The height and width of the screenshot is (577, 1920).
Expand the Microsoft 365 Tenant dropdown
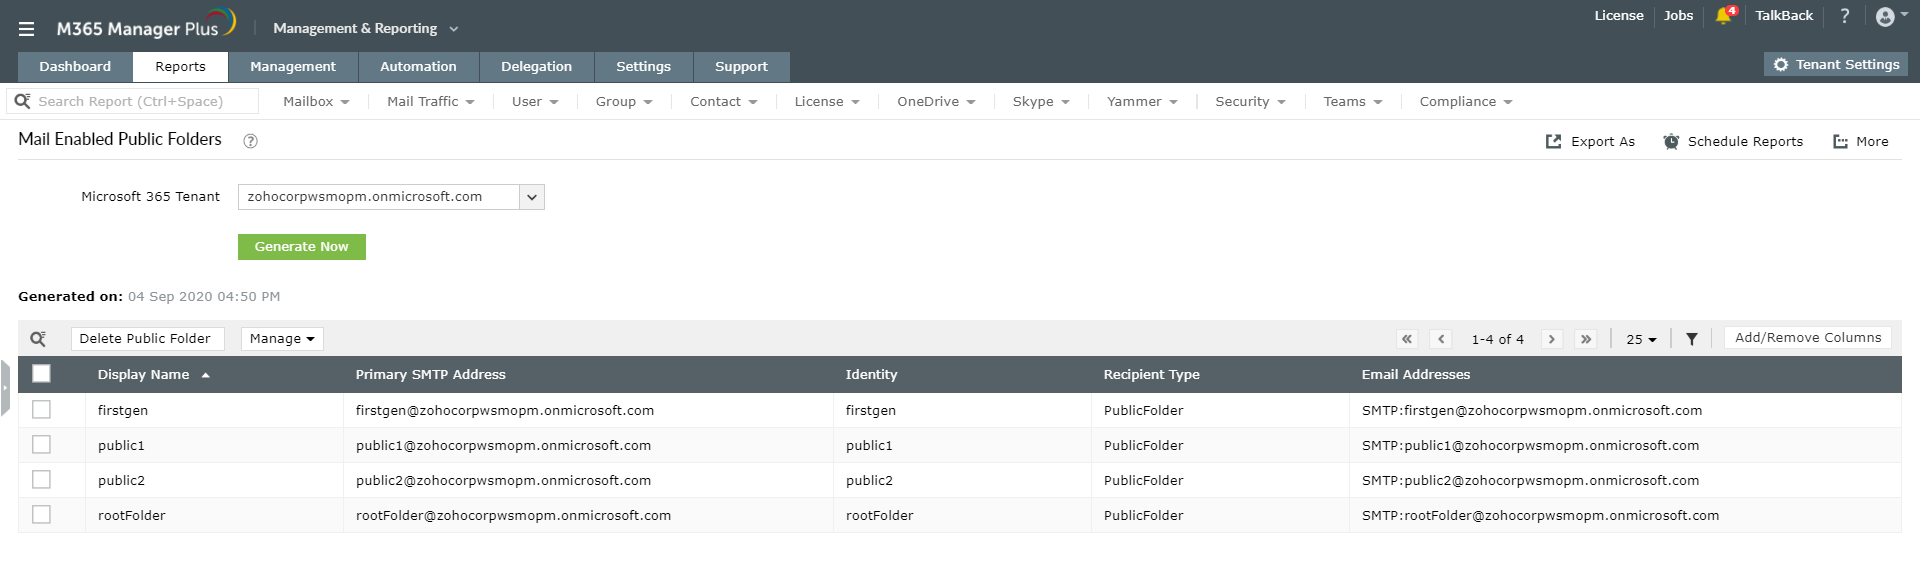pyautogui.click(x=532, y=197)
